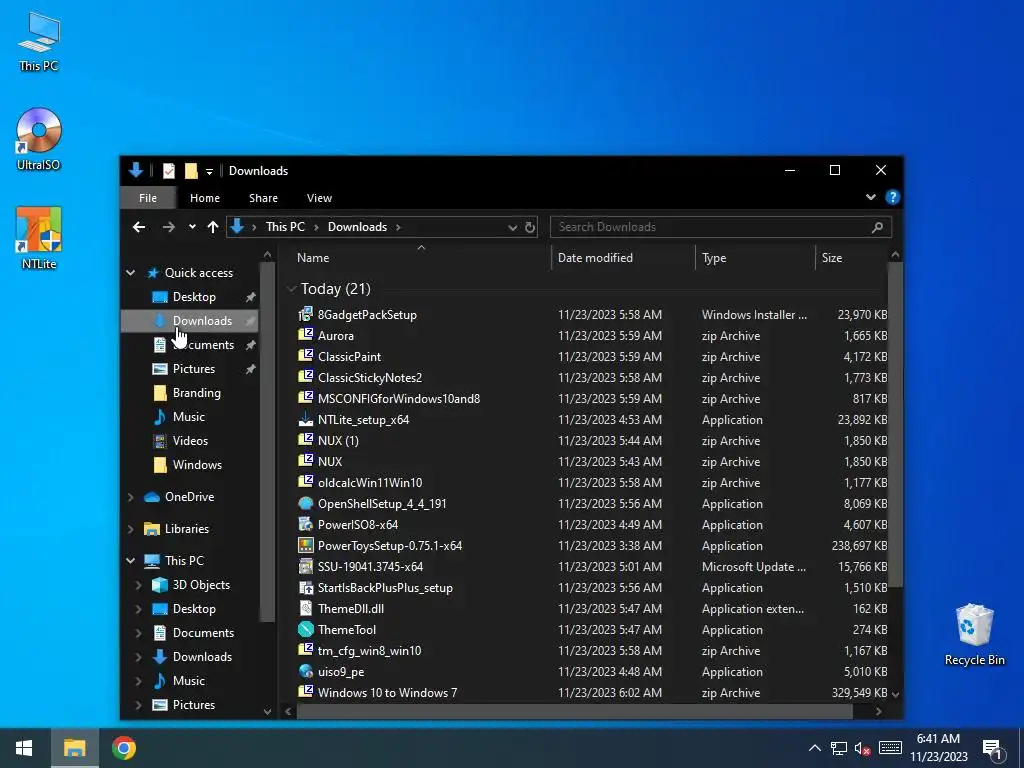Click Downloads in the address breadcrumb
This screenshot has width=1024, height=768.
point(357,227)
